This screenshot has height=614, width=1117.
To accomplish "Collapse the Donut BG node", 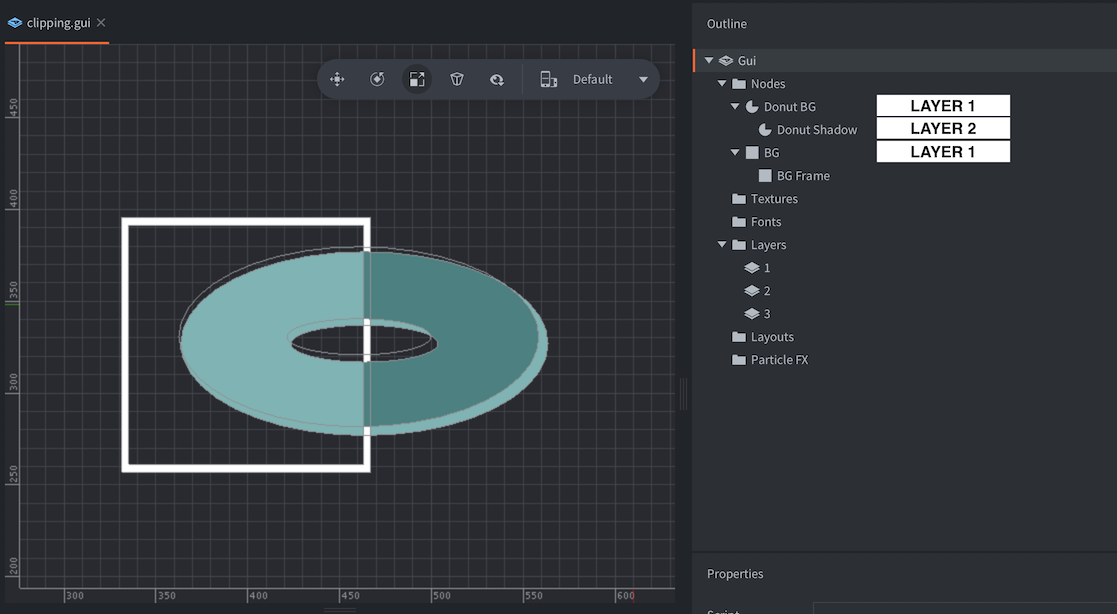I will tap(735, 106).
